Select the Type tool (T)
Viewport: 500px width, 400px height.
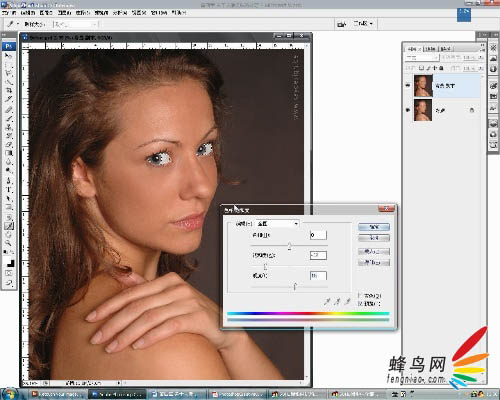pos(9,190)
